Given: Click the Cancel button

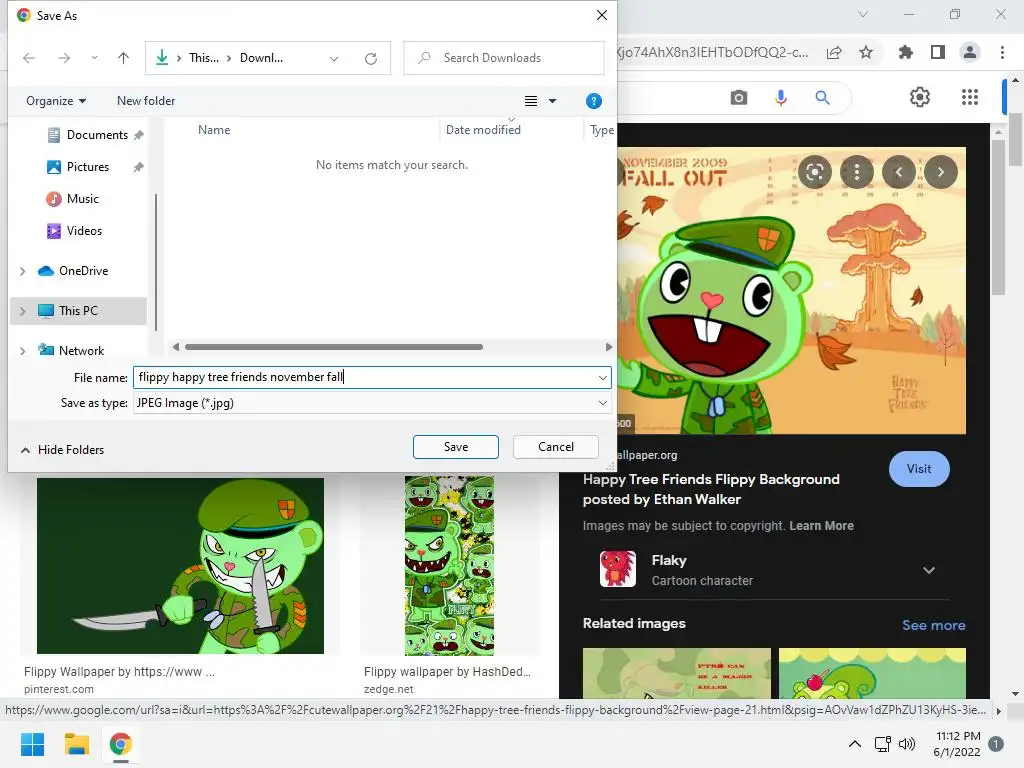Looking at the screenshot, I should pos(556,447).
